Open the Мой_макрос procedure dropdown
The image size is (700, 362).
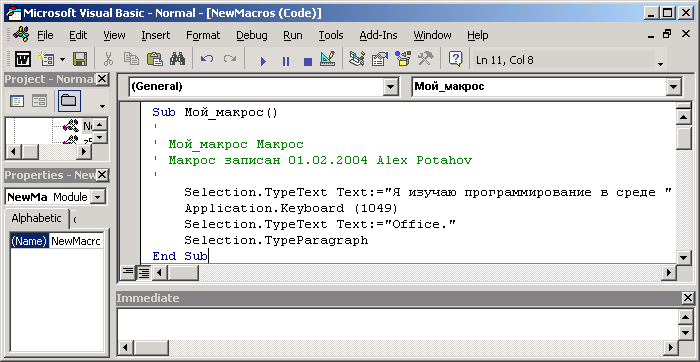673,87
